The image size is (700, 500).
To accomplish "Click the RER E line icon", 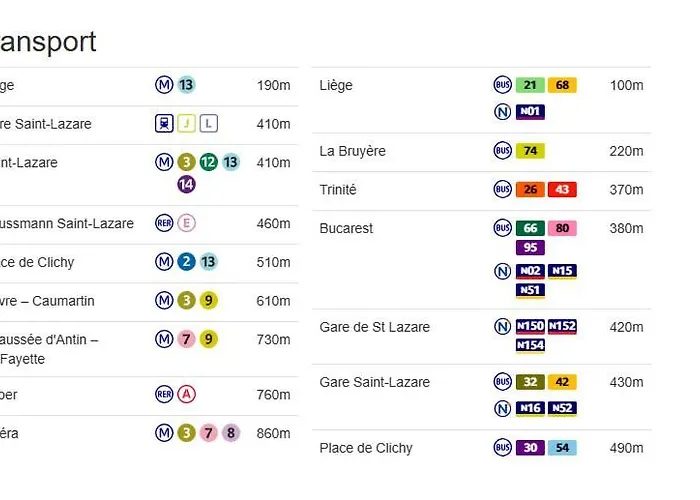I will tap(187, 223).
